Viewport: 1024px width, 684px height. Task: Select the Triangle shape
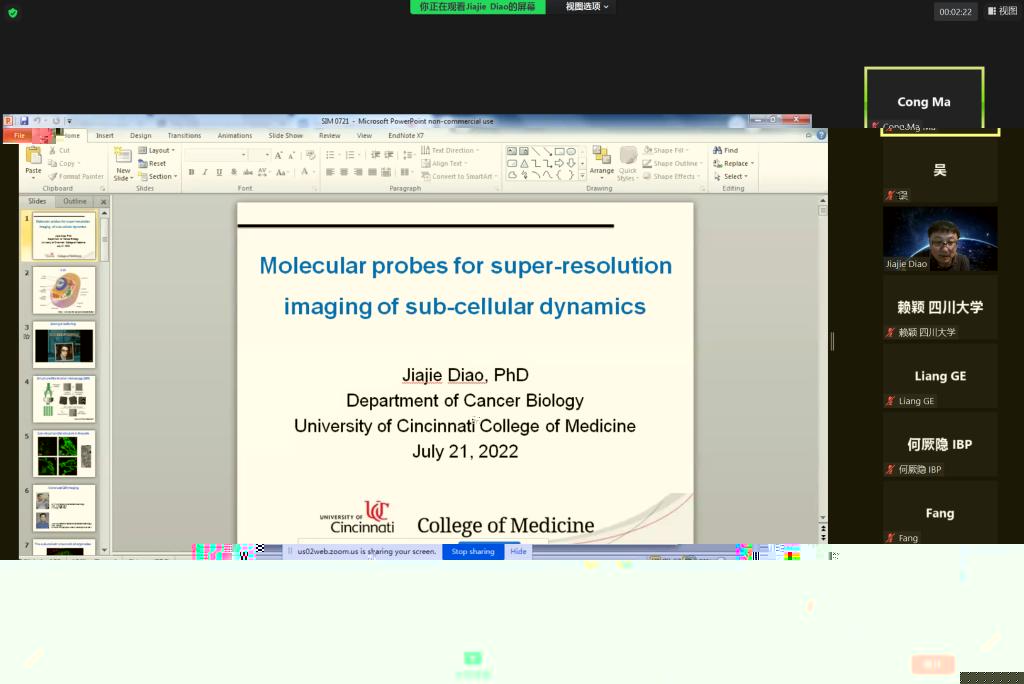tap(524, 163)
